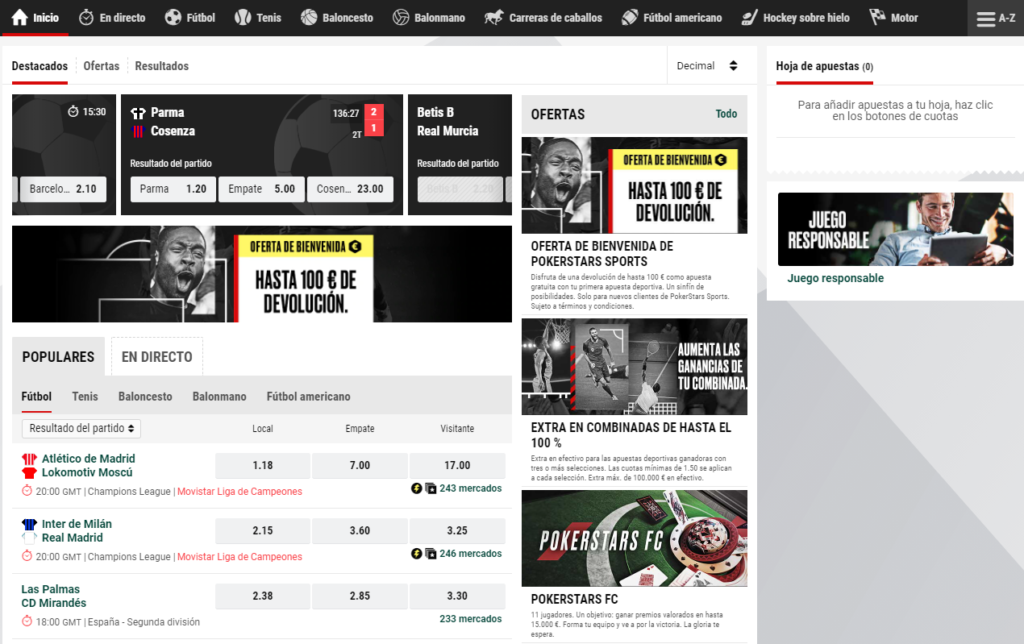Click the Real Madrid shirt icon
Viewport: 1024px width, 644px height.
tap(29, 538)
